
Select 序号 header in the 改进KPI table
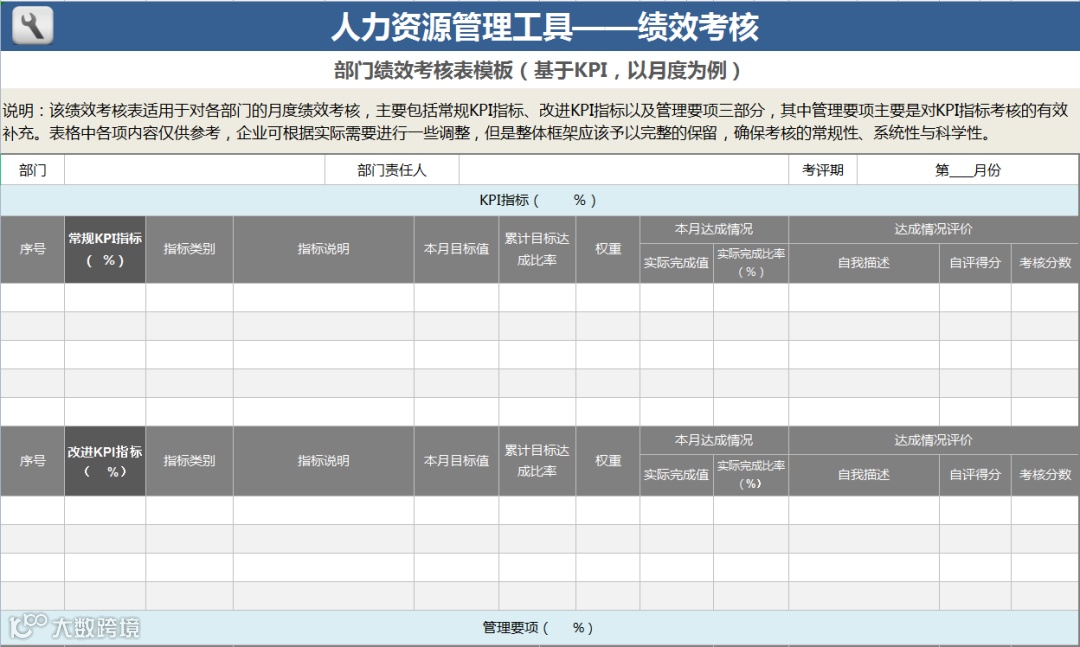point(32,461)
